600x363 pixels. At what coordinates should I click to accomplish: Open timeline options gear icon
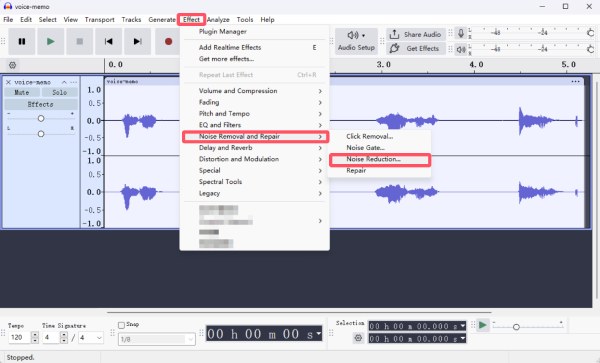pyautogui.click(x=13, y=65)
